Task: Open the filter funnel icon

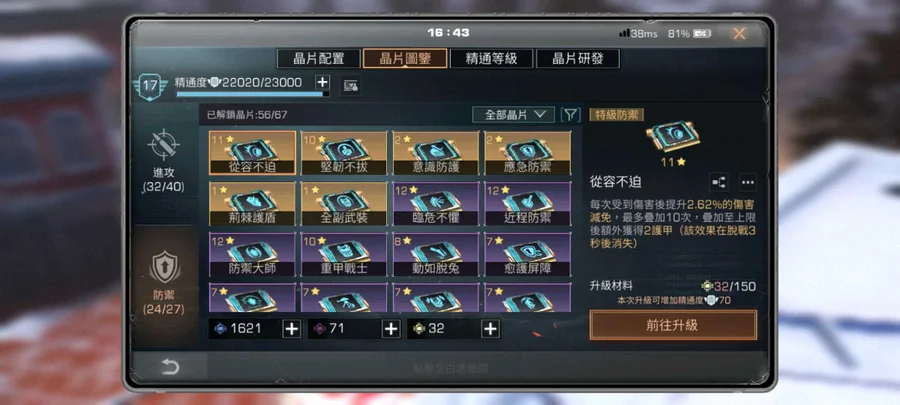Action: pos(570,115)
